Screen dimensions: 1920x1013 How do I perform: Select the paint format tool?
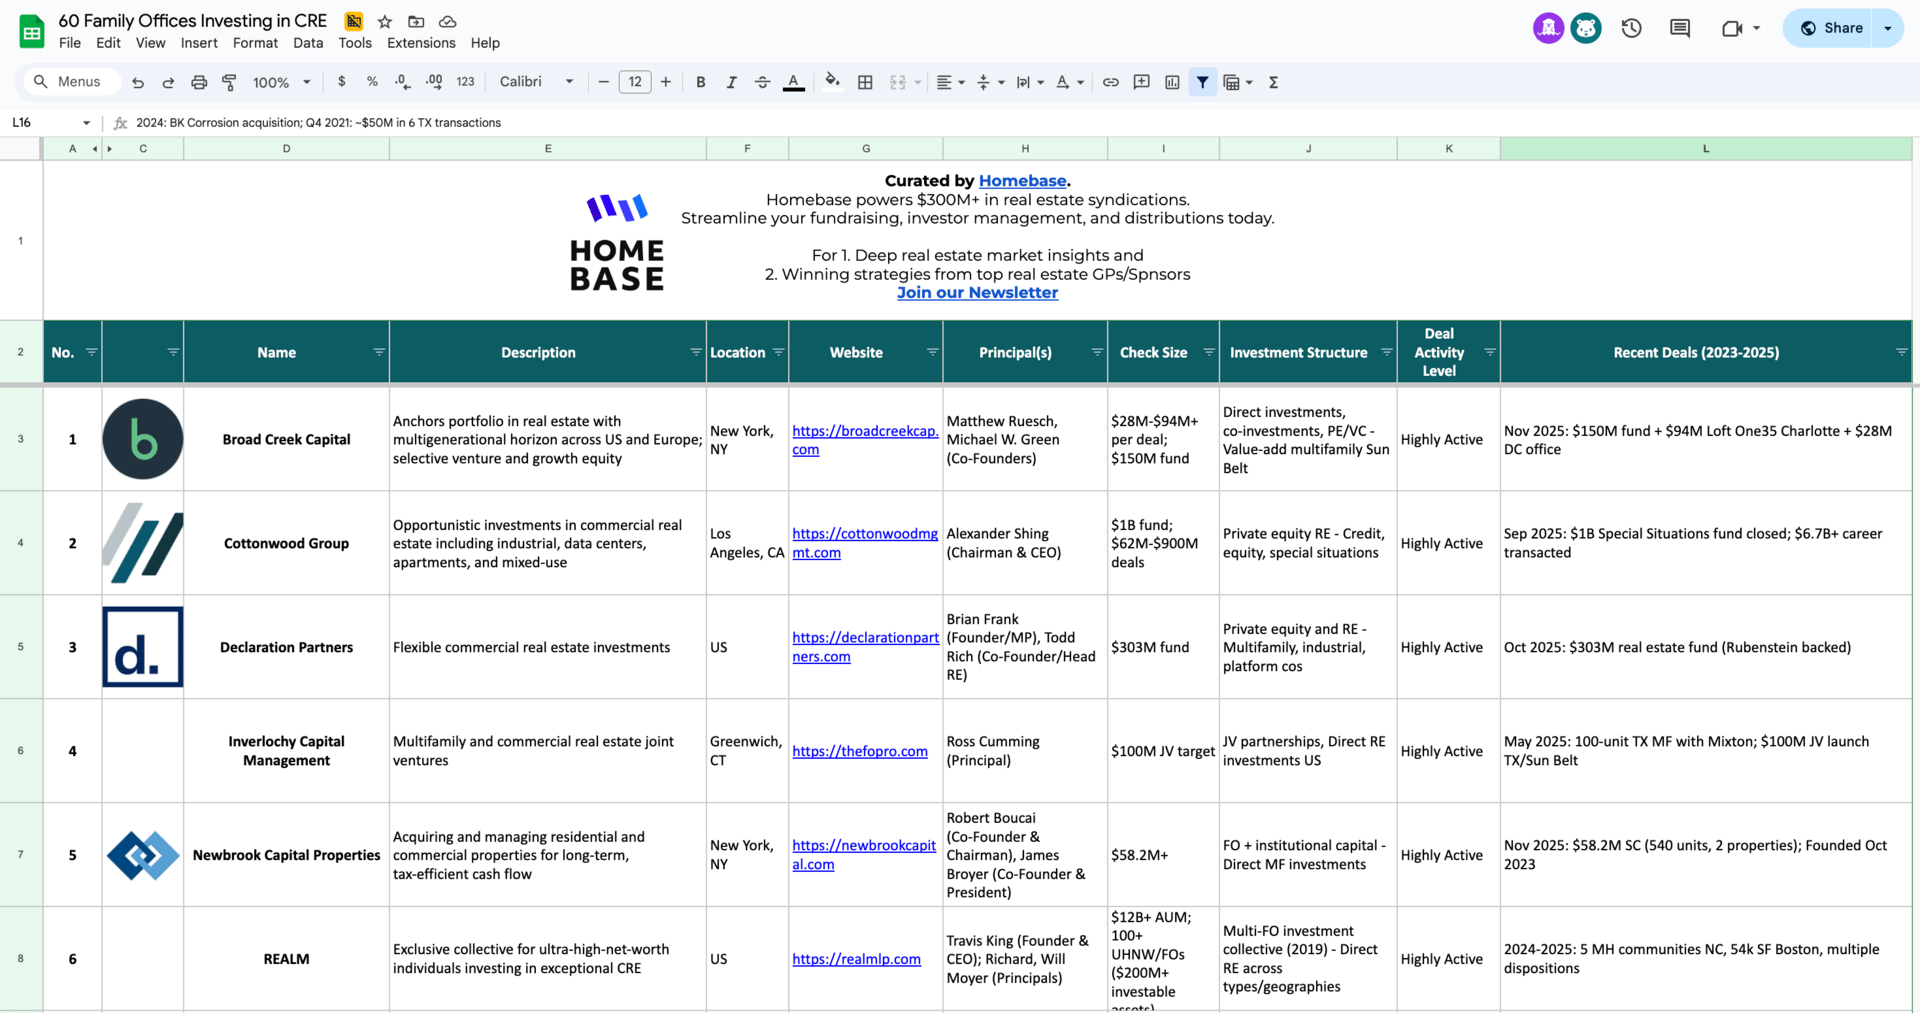click(x=229, y=82)
